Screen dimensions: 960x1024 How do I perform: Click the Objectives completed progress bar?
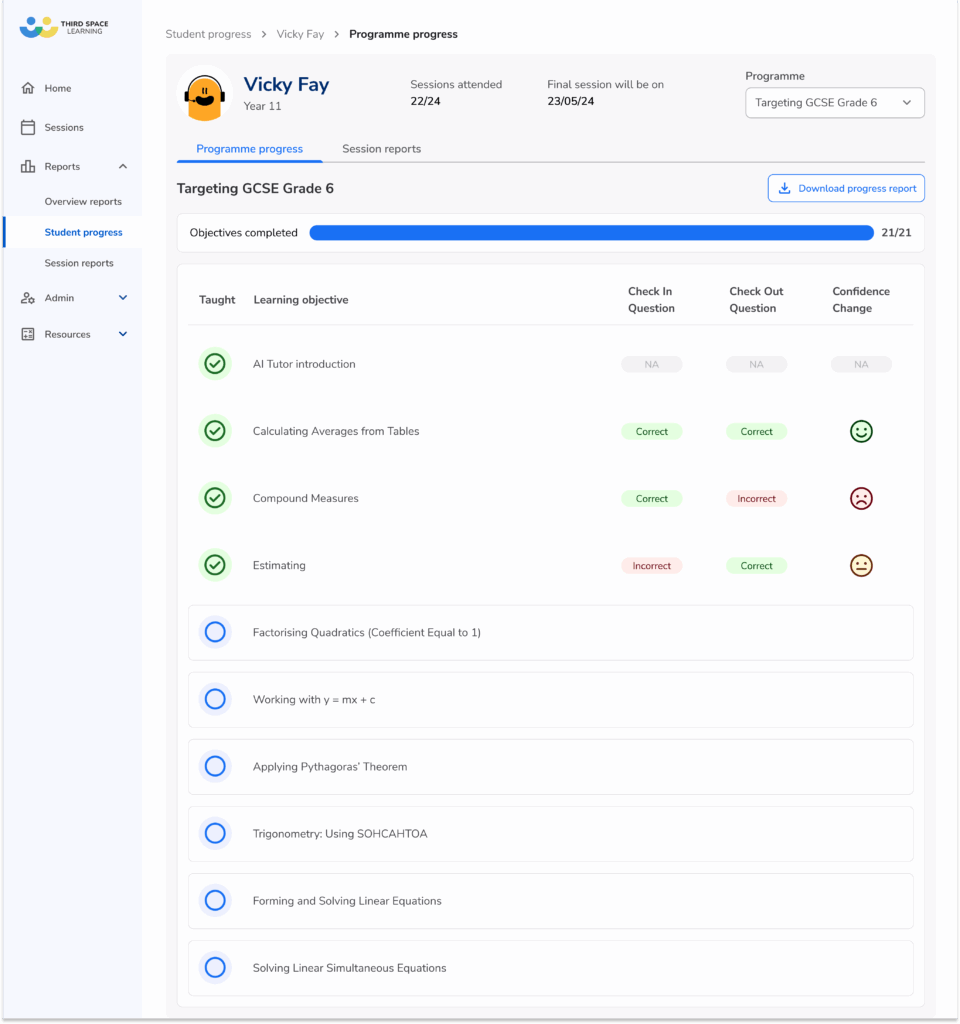591,233
